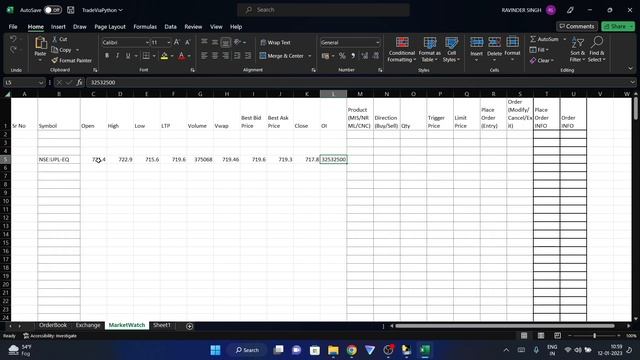Click the Borders icon
640x360 pixels.
point(146,56)
